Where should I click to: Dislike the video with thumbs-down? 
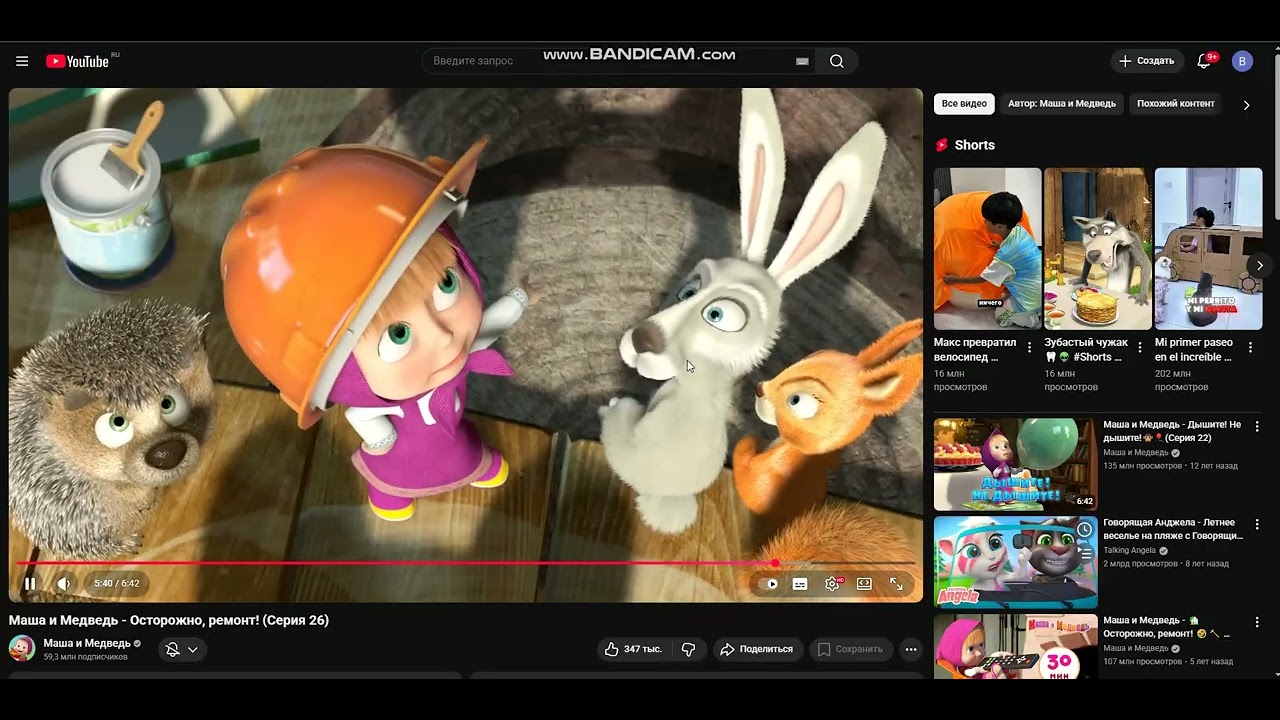[689, 649]
